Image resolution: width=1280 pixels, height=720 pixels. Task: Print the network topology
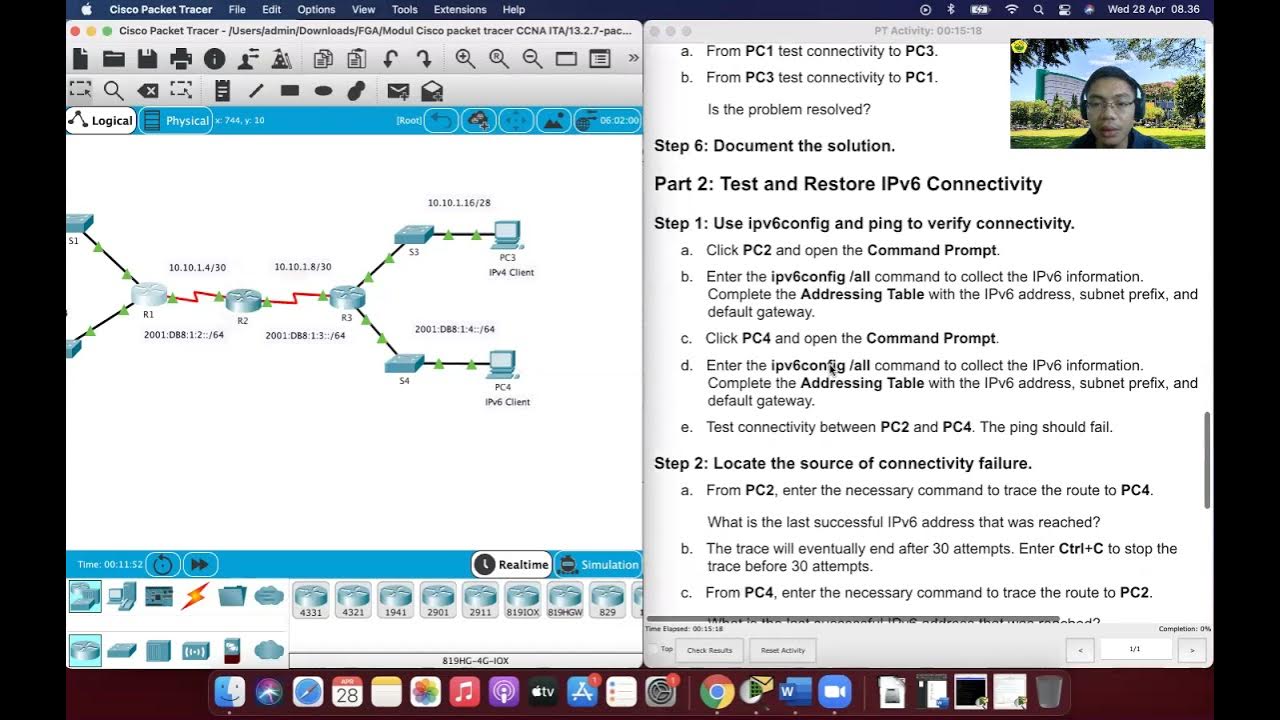181,59
